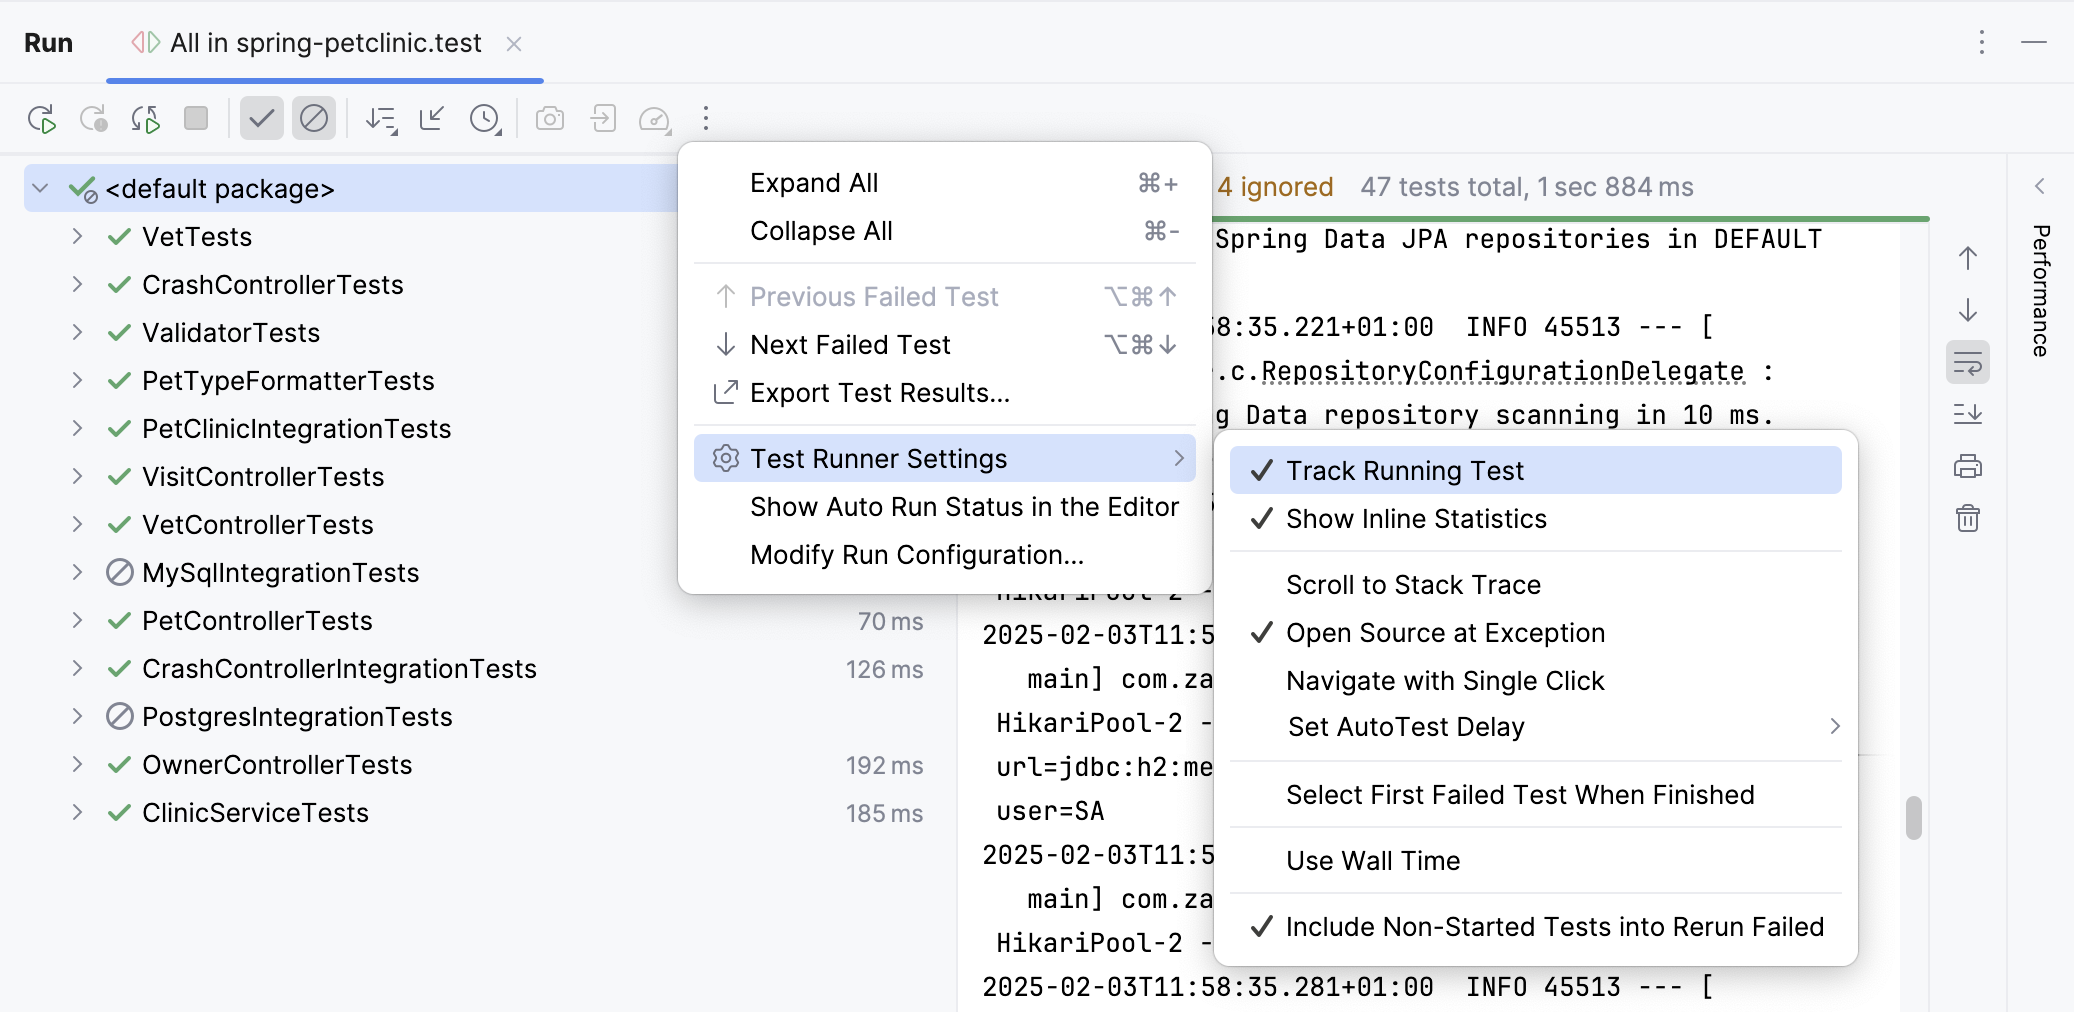
Task: Choose Export Test Results from the menu
Action: pos(879,392)
